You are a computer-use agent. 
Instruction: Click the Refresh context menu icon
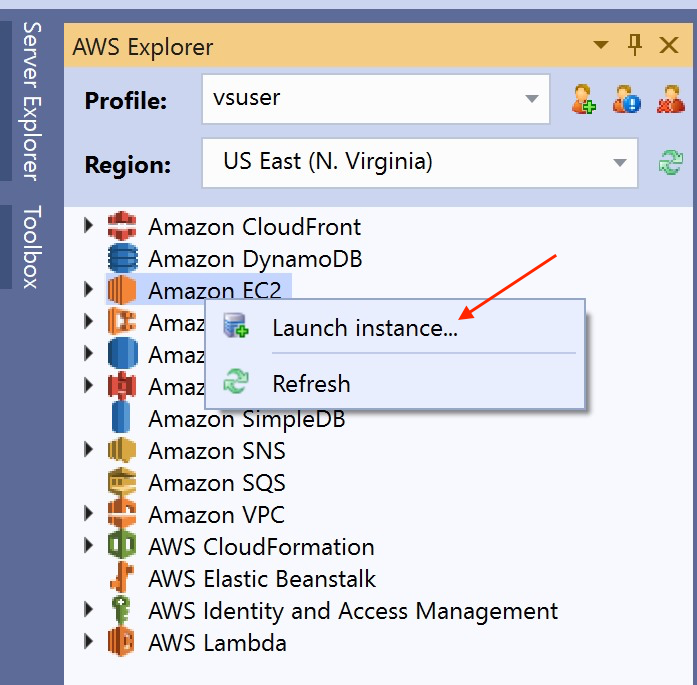pos(236,382)
